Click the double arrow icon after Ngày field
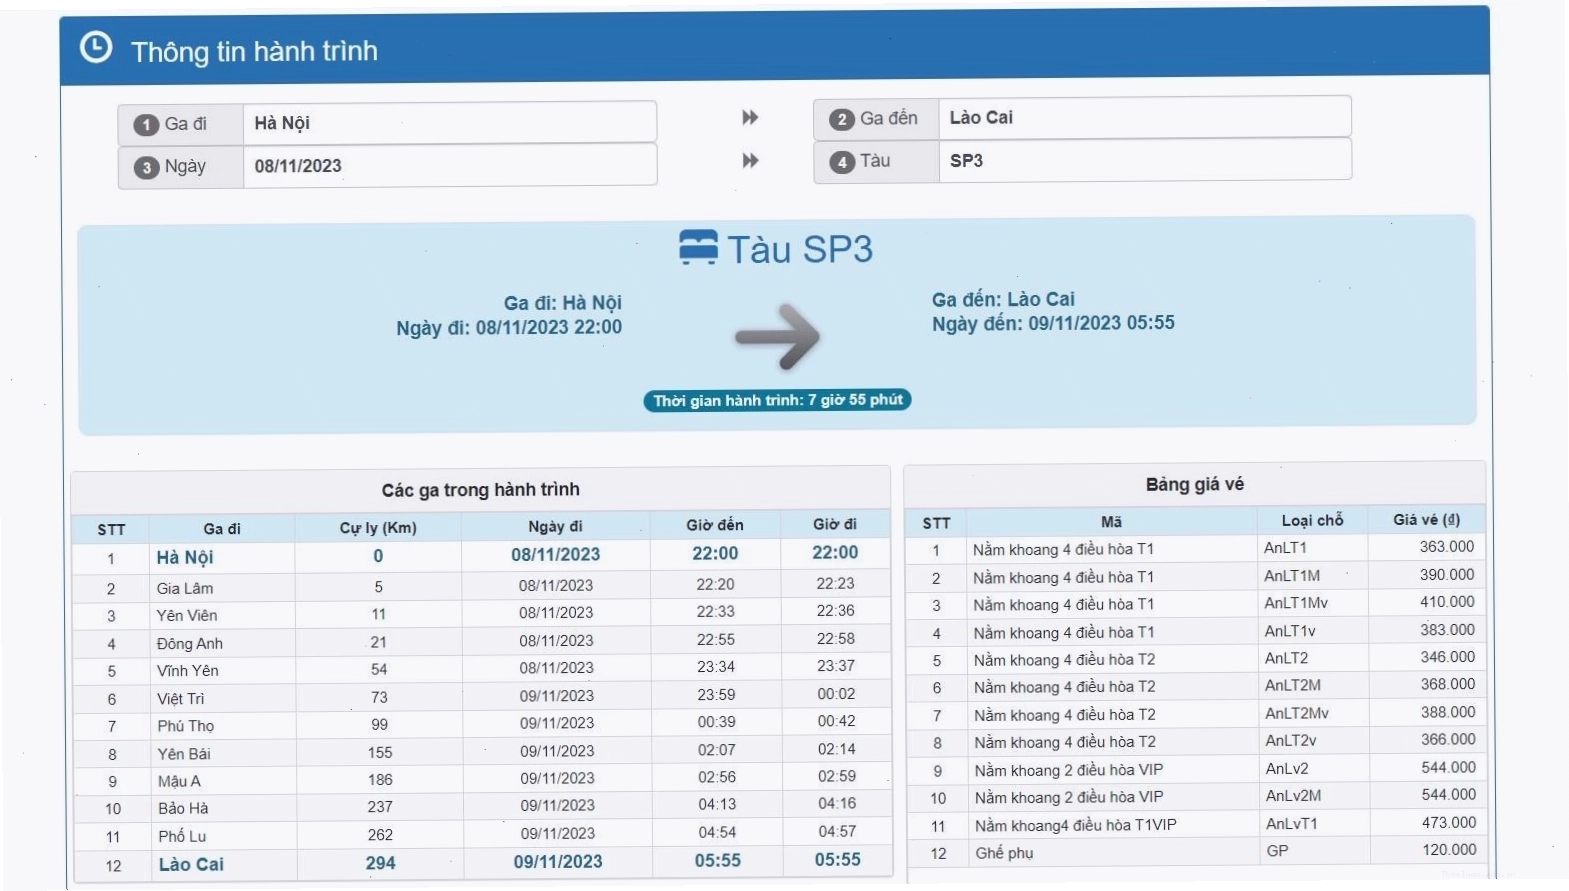This screenshot has width=1569, height=891. click(x=750, y=161)
